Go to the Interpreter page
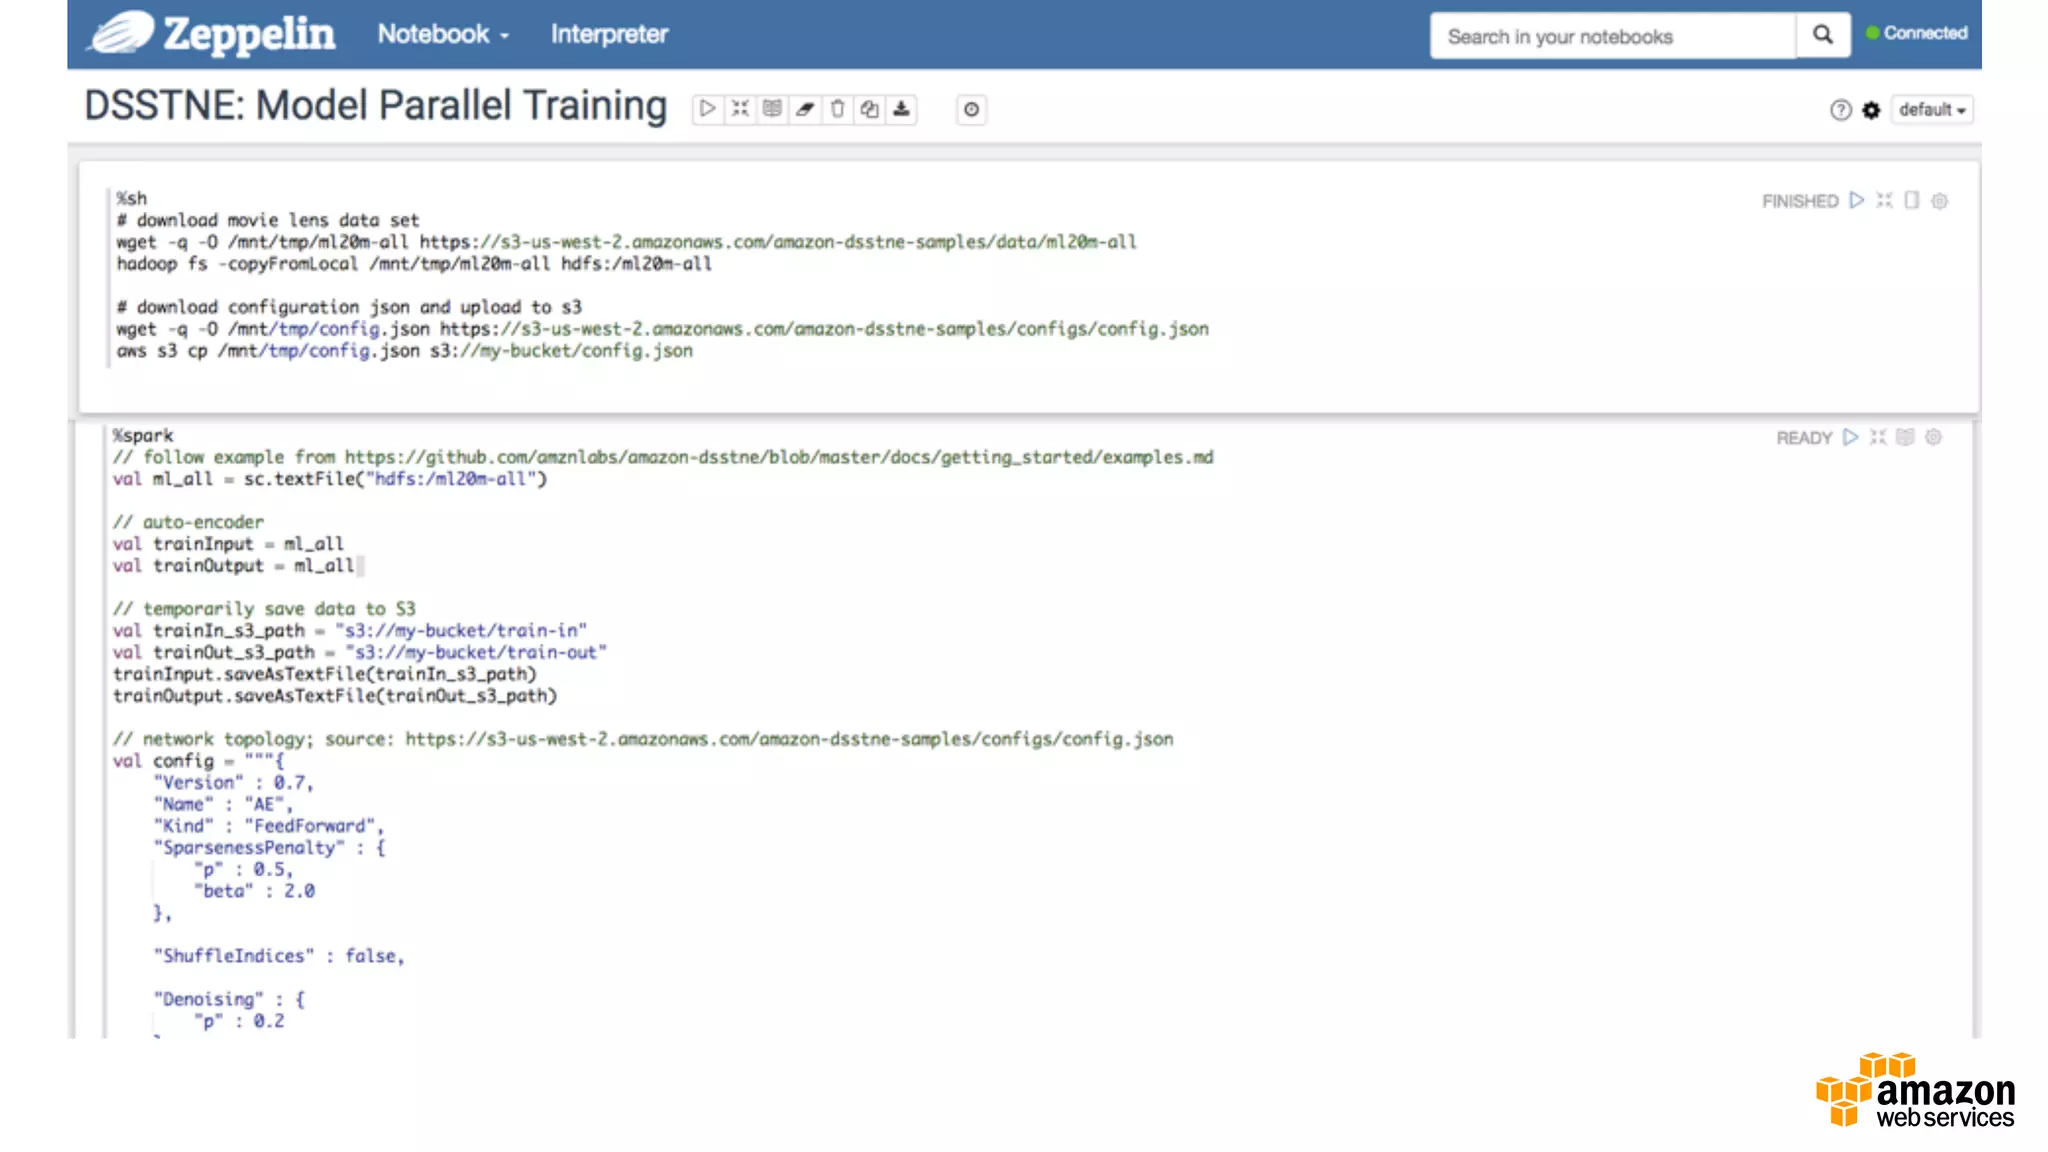This screenshot has height=1152, width=2048. 609,34
